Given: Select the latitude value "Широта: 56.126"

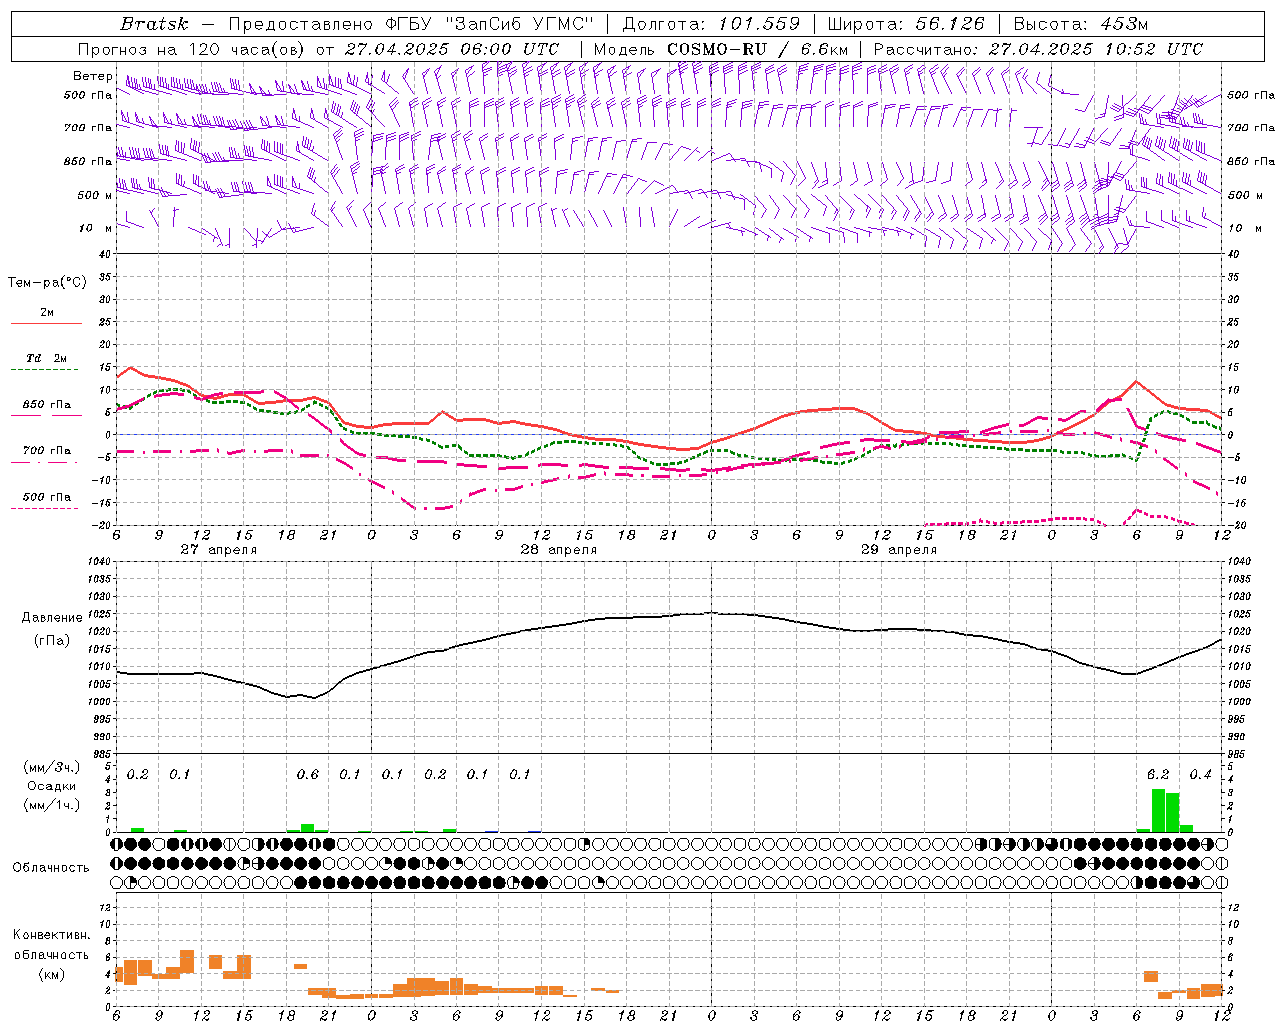Looking at the screenshot, I should click(x=906, y=24).
